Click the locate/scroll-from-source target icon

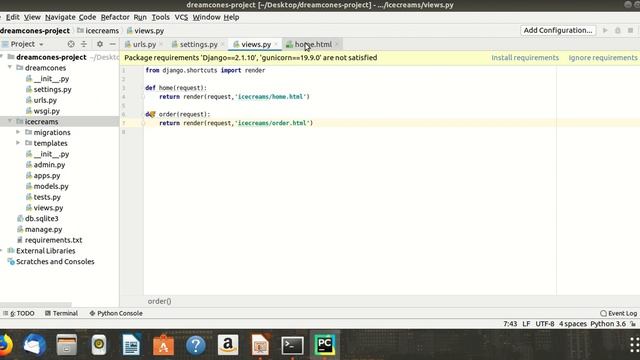click(71, 44)
